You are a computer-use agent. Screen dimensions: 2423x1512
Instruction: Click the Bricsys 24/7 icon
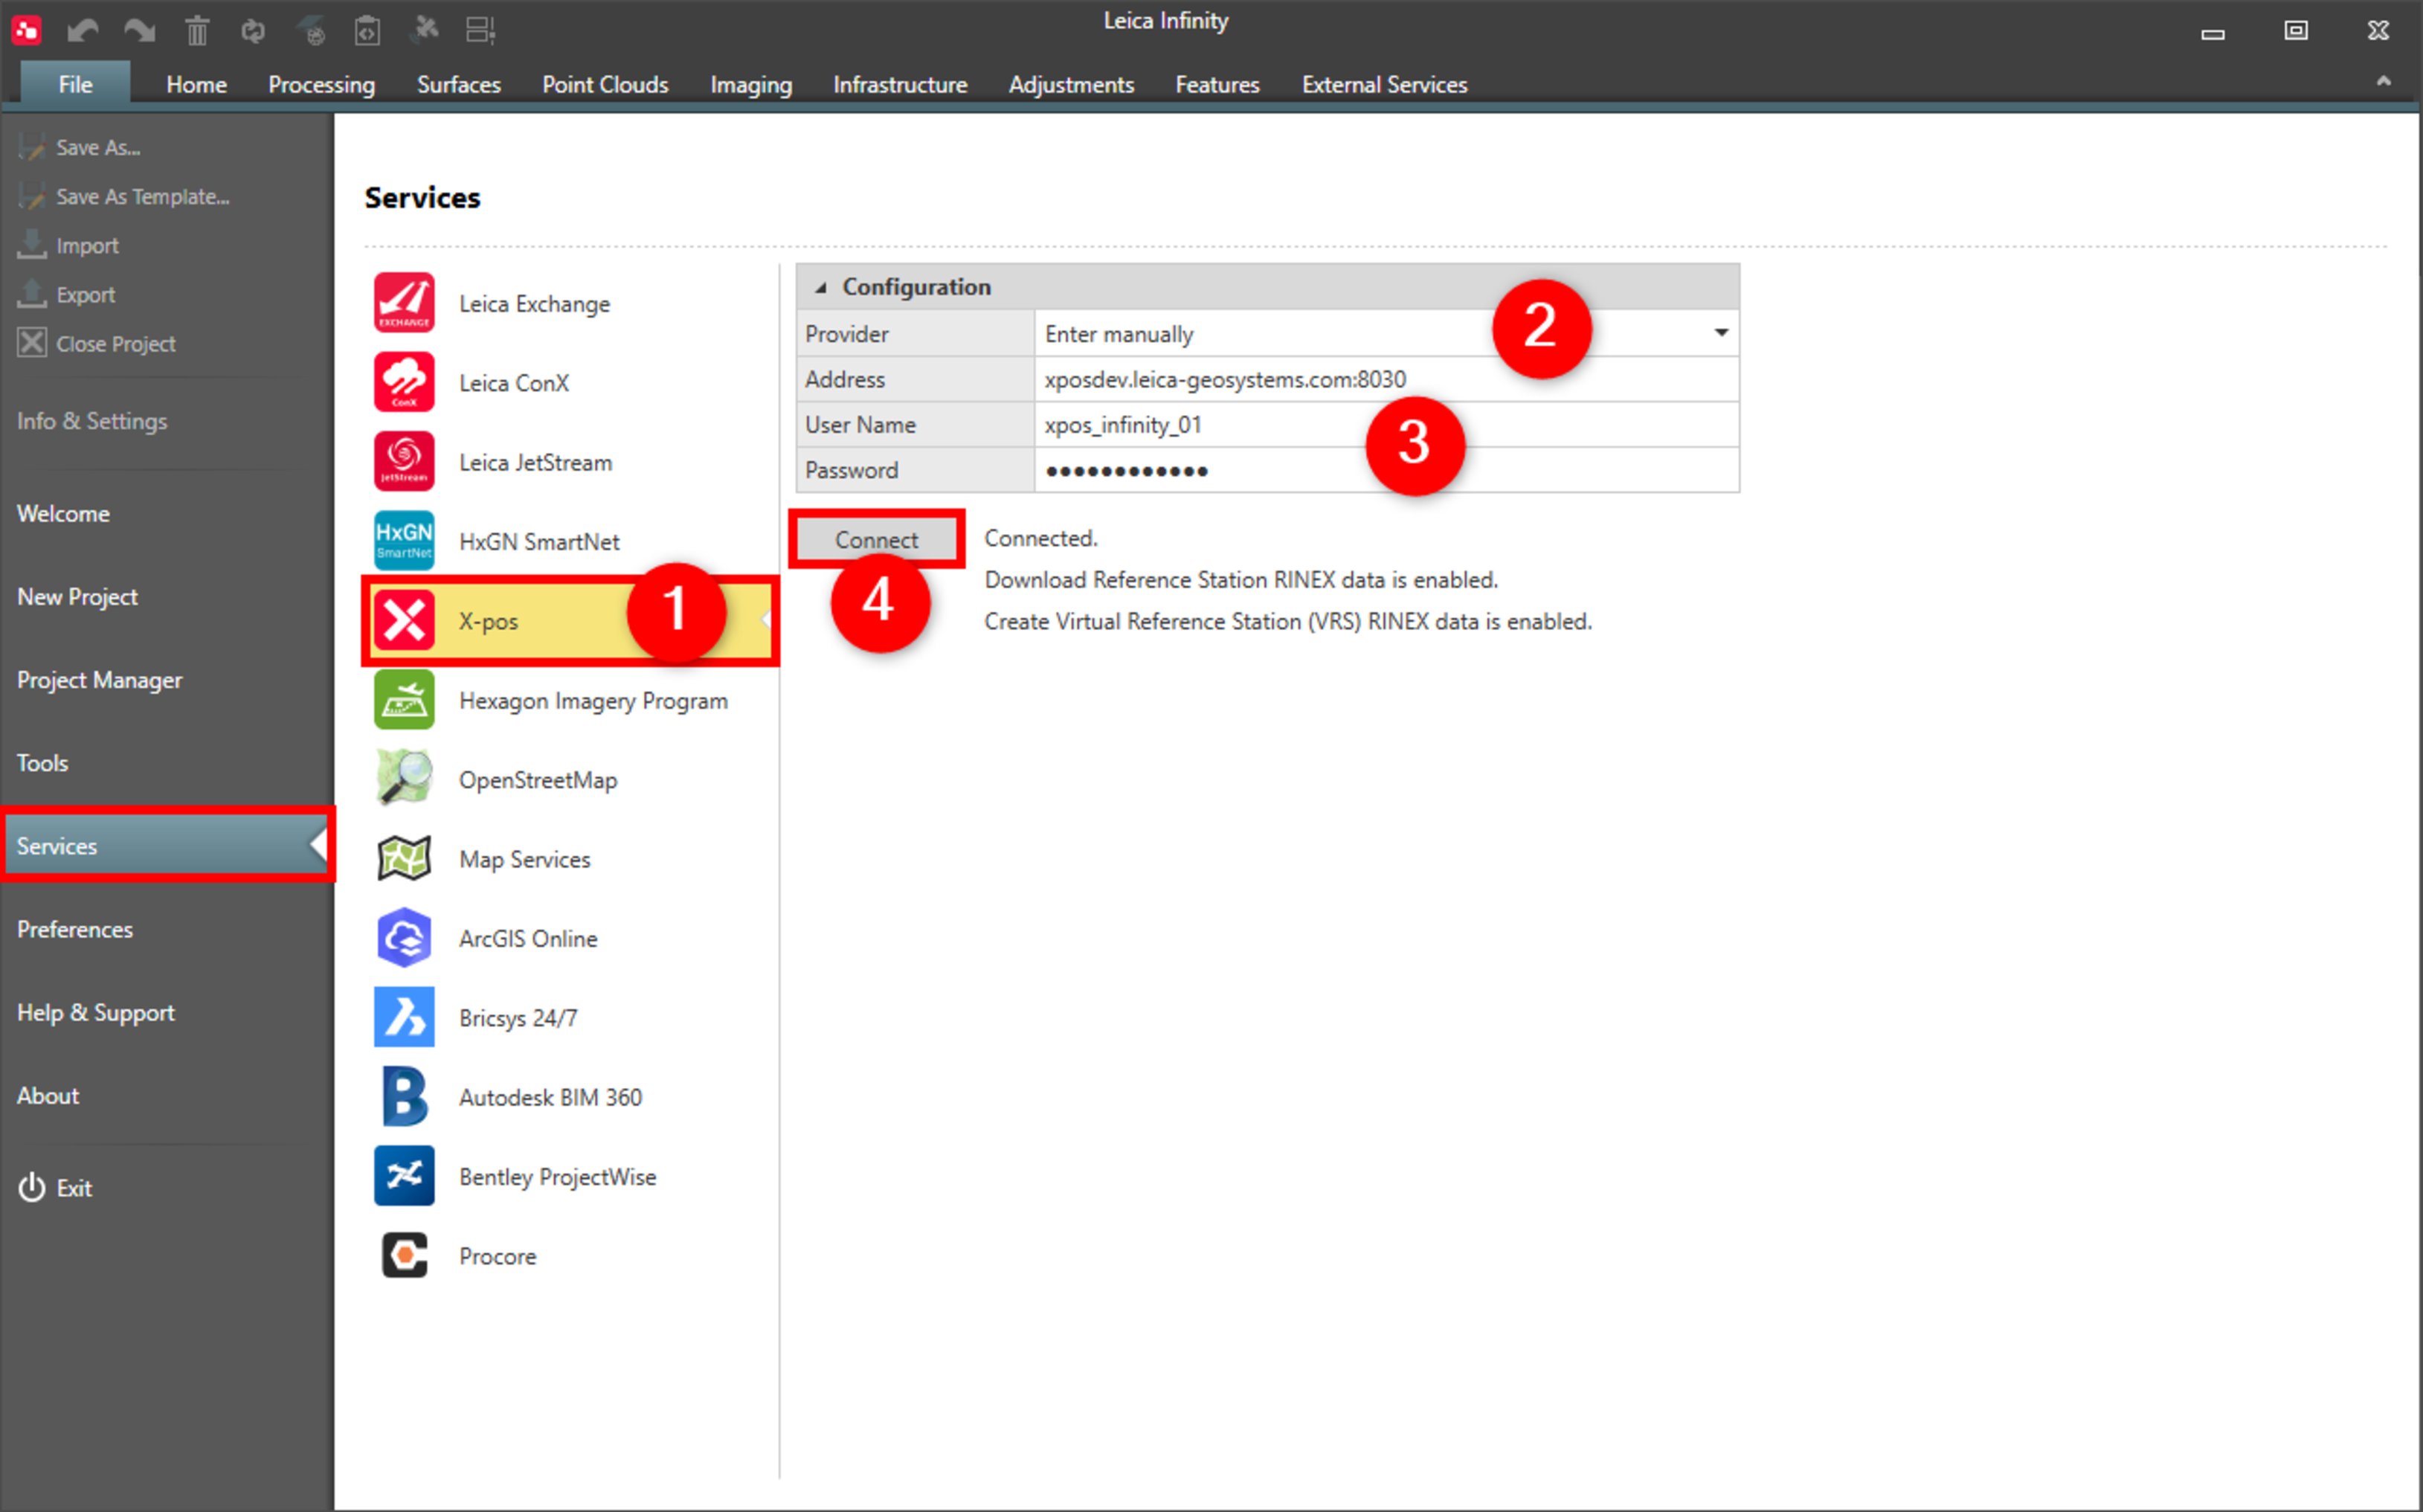coord(404,1016)
